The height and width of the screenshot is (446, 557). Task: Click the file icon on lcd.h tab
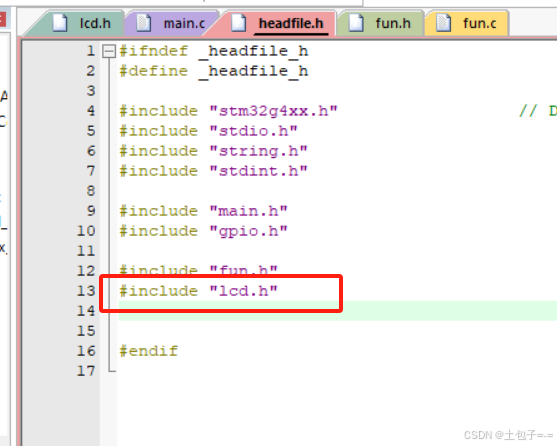point(60,23)
